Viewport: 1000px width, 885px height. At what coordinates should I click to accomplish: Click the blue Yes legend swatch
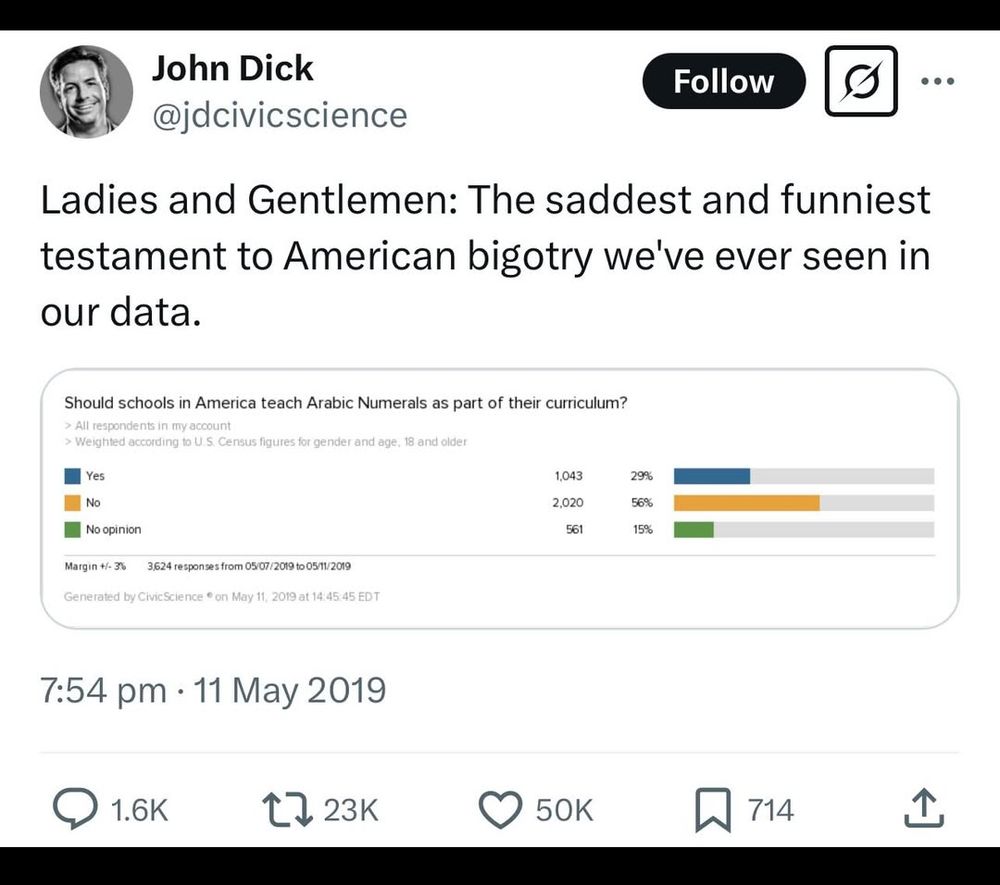tap(72, 476)
